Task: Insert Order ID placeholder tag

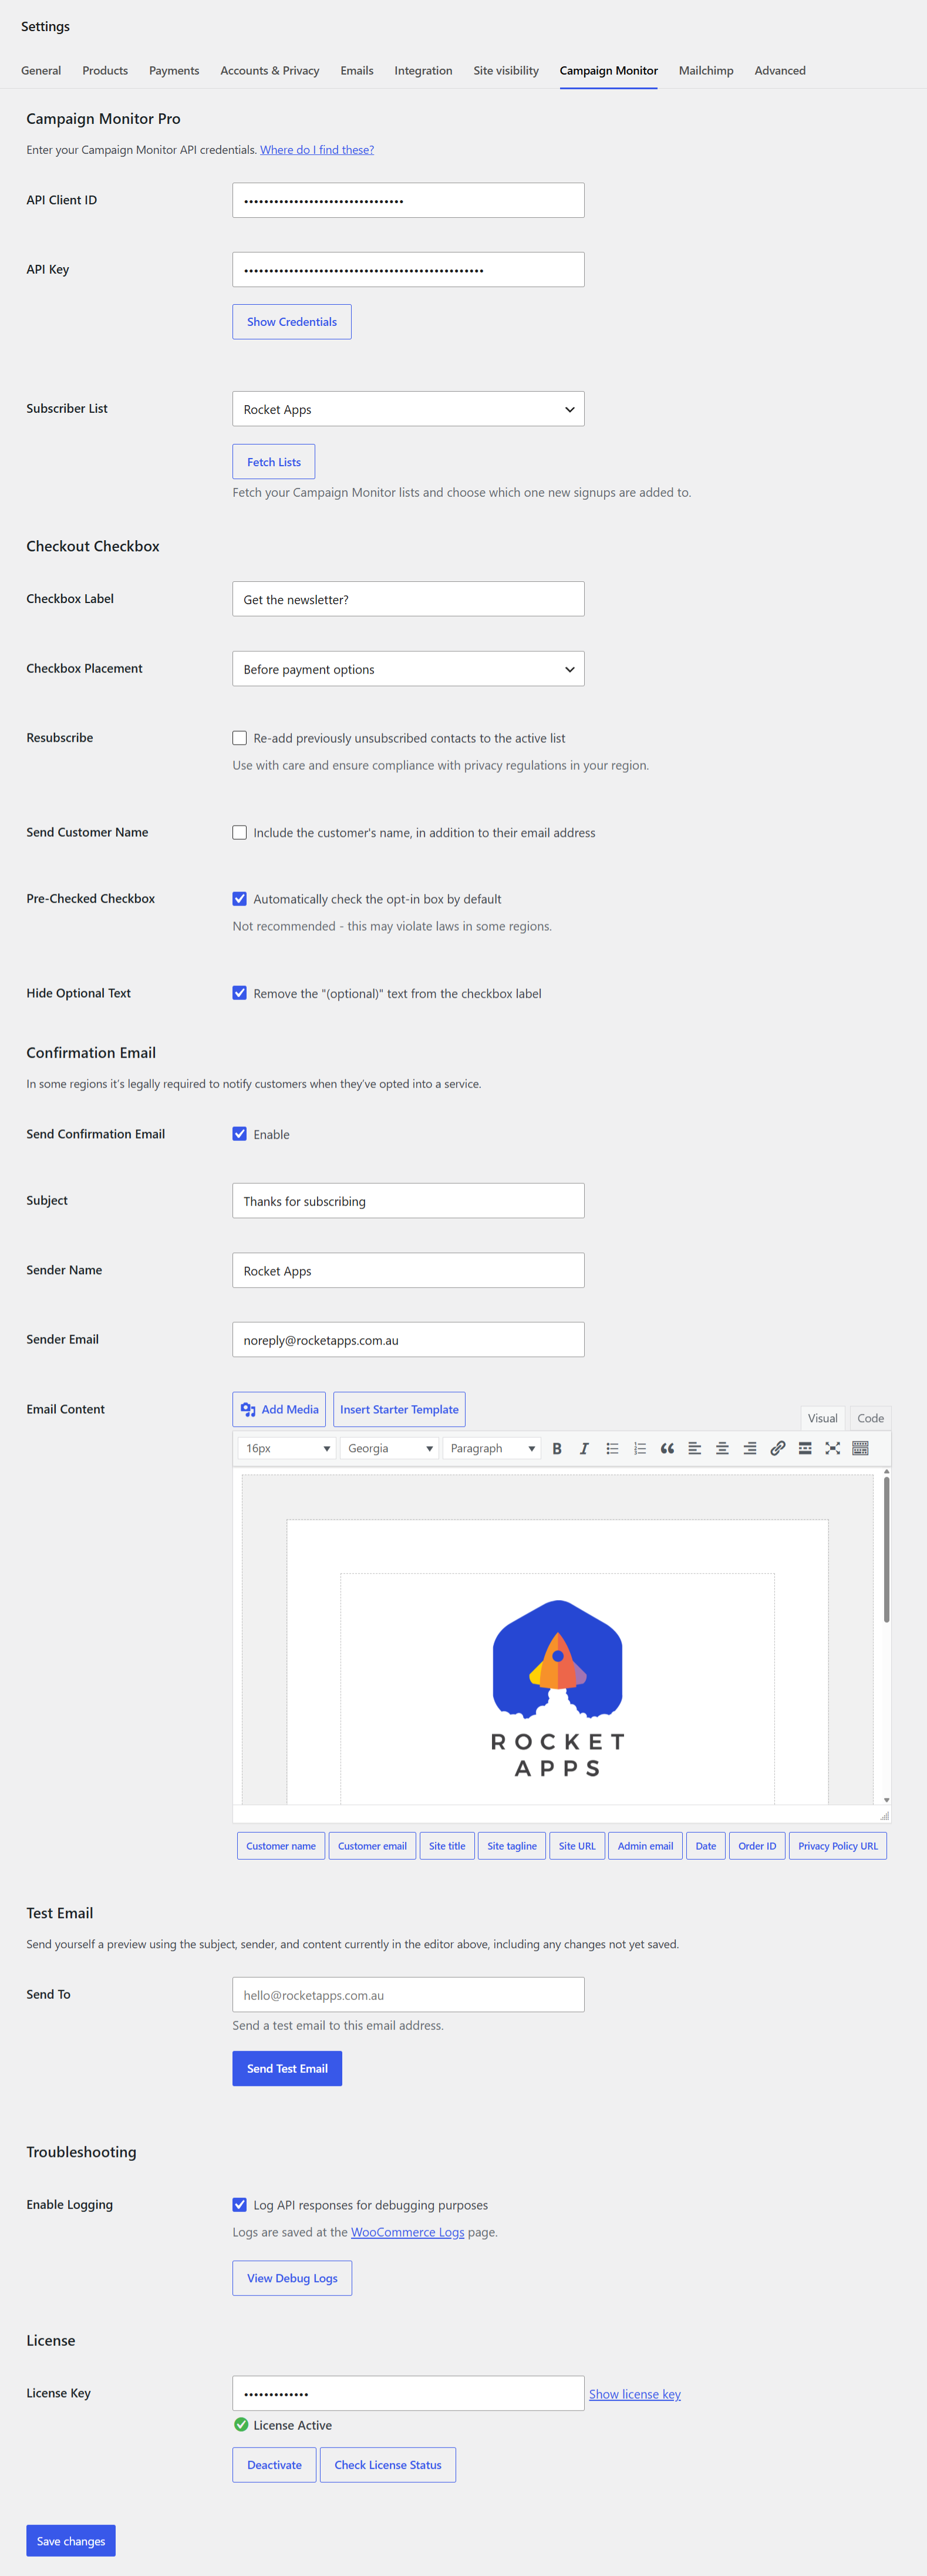Action: (757, 1846)
